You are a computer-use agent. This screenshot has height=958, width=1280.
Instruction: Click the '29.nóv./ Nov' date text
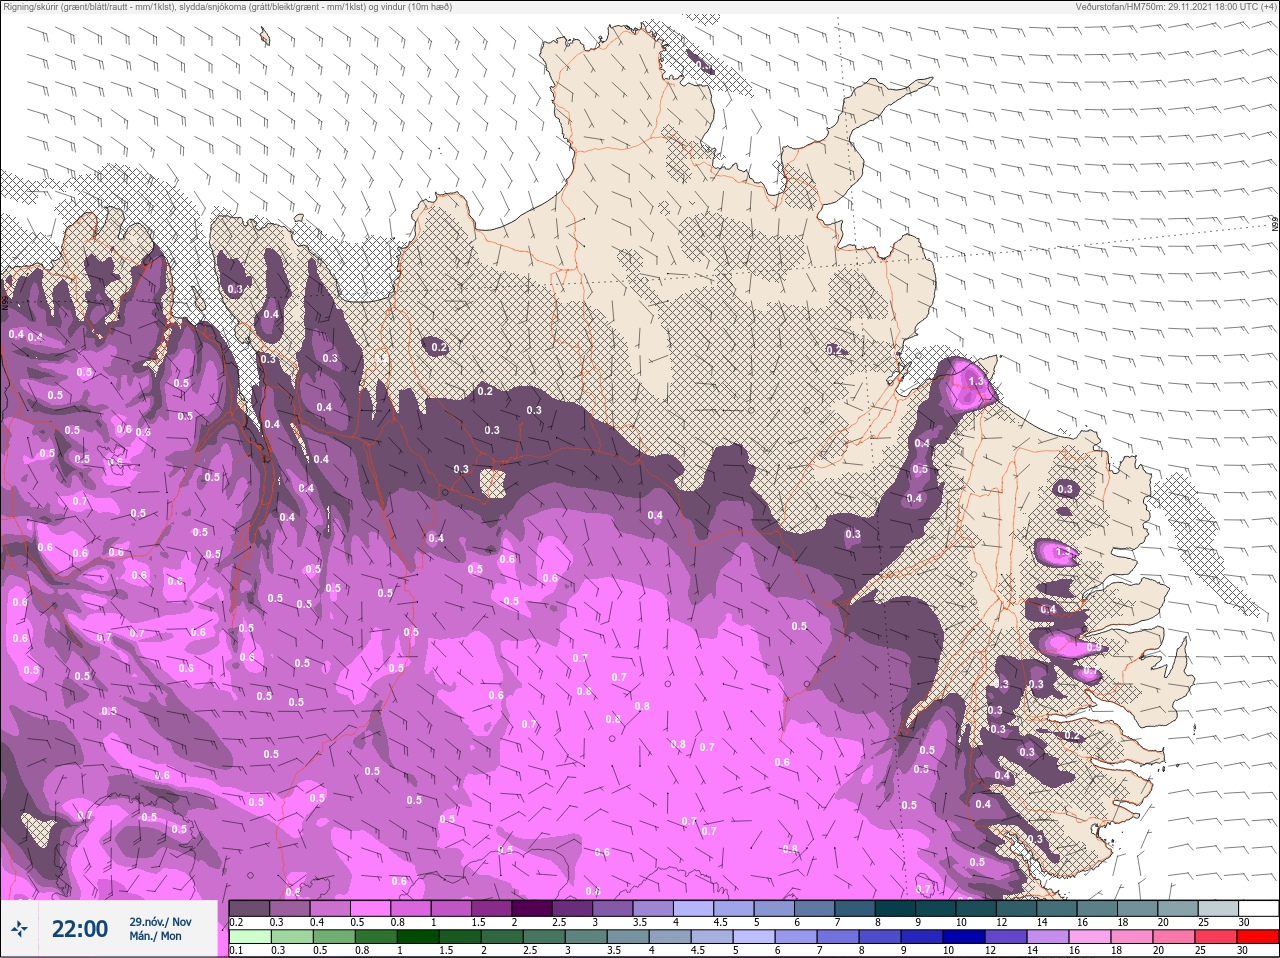coord(160,921)
